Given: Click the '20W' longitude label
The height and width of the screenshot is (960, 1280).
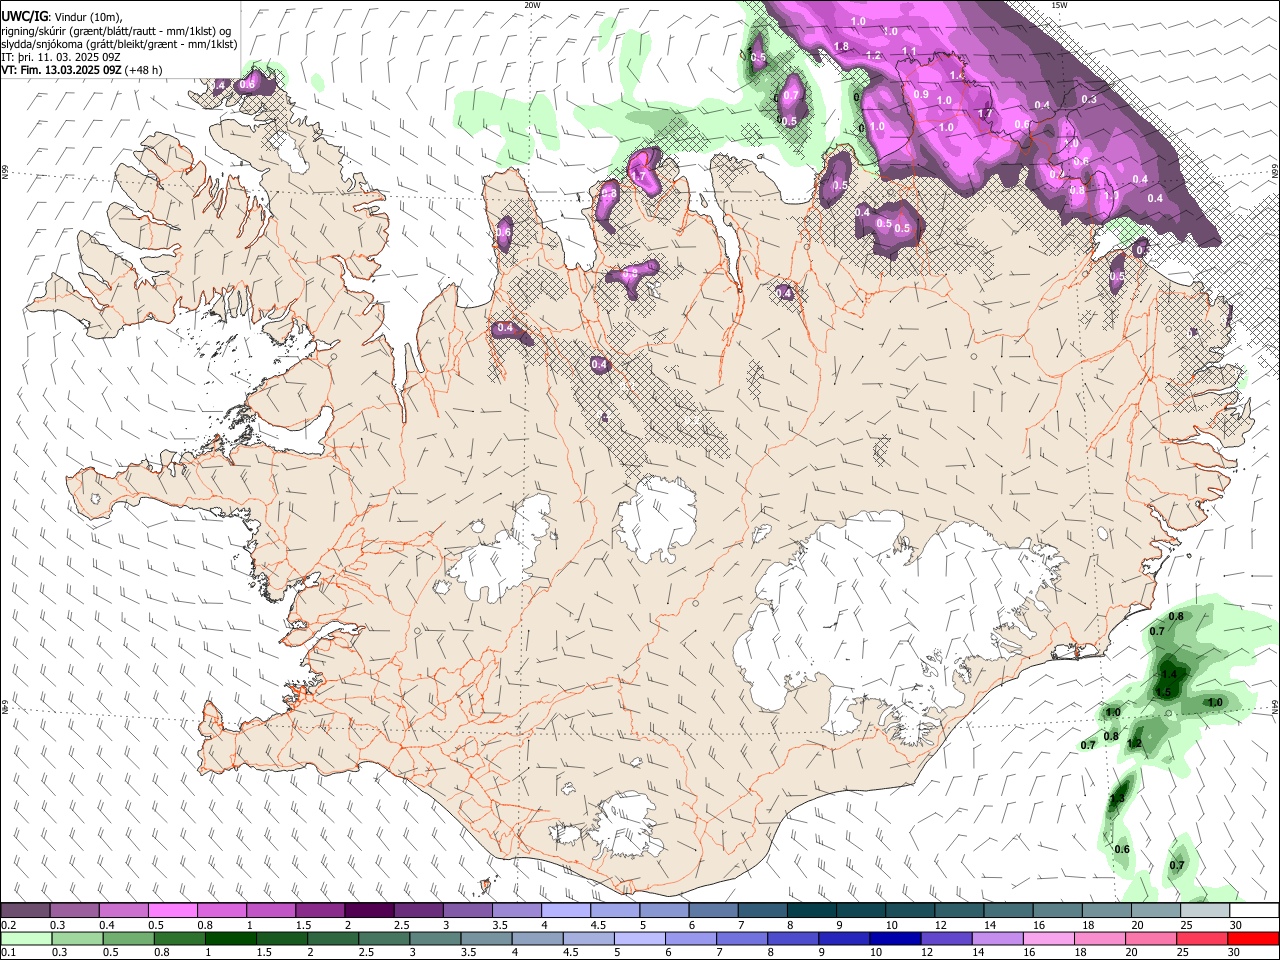Looking at the screenshot, I should 533,5.
